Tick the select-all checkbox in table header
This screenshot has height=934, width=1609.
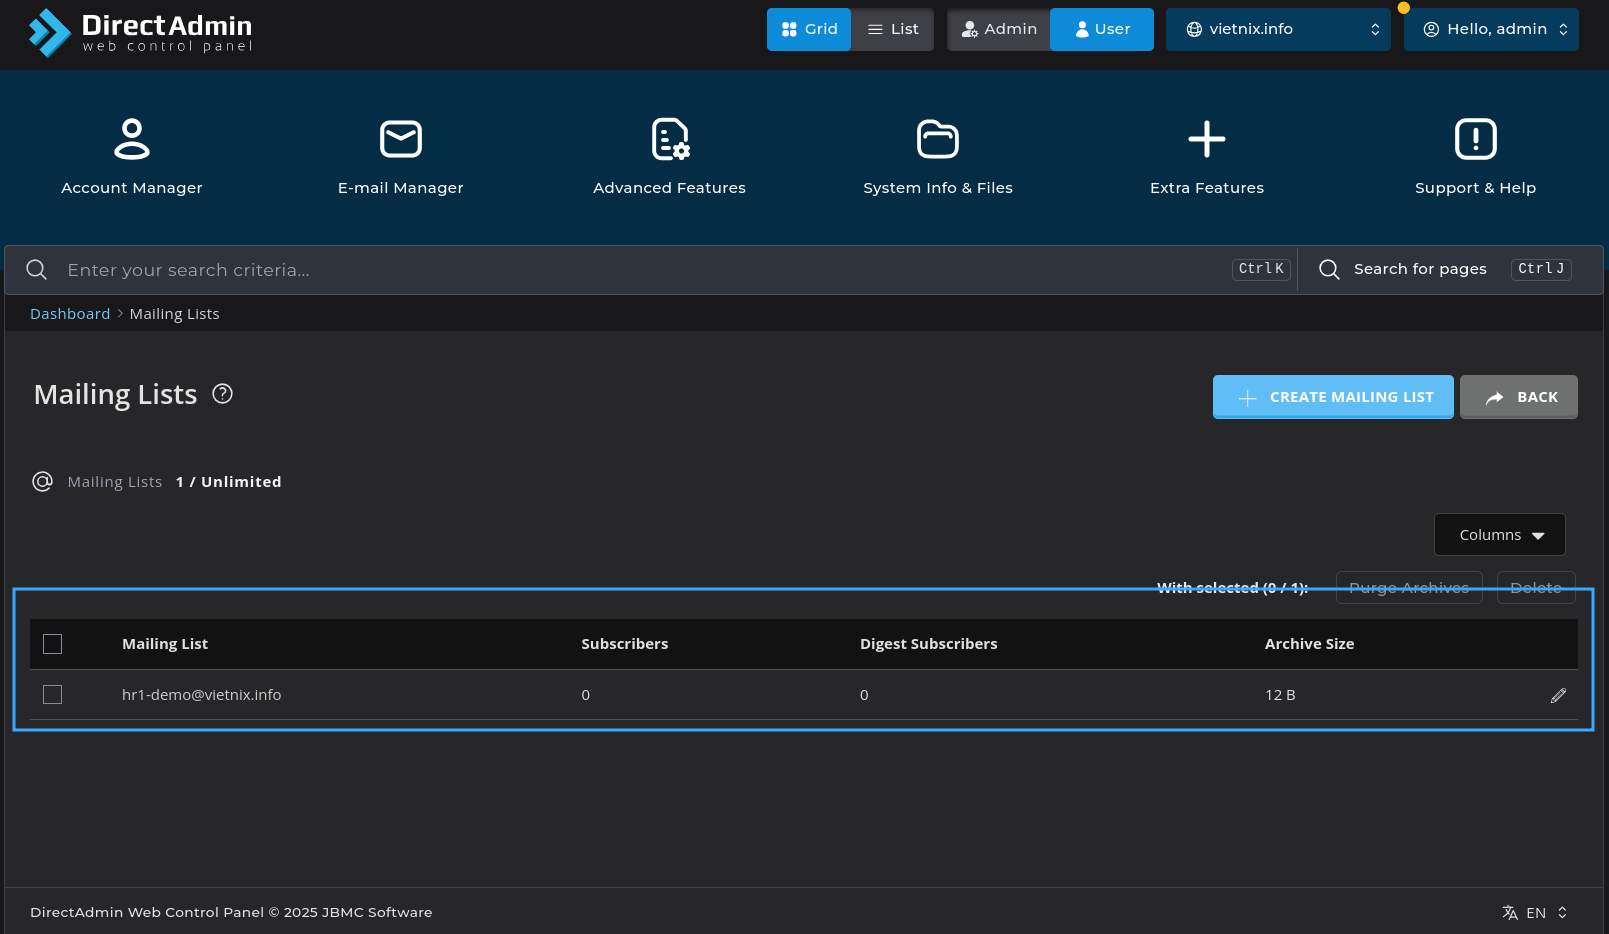(53, 644)
